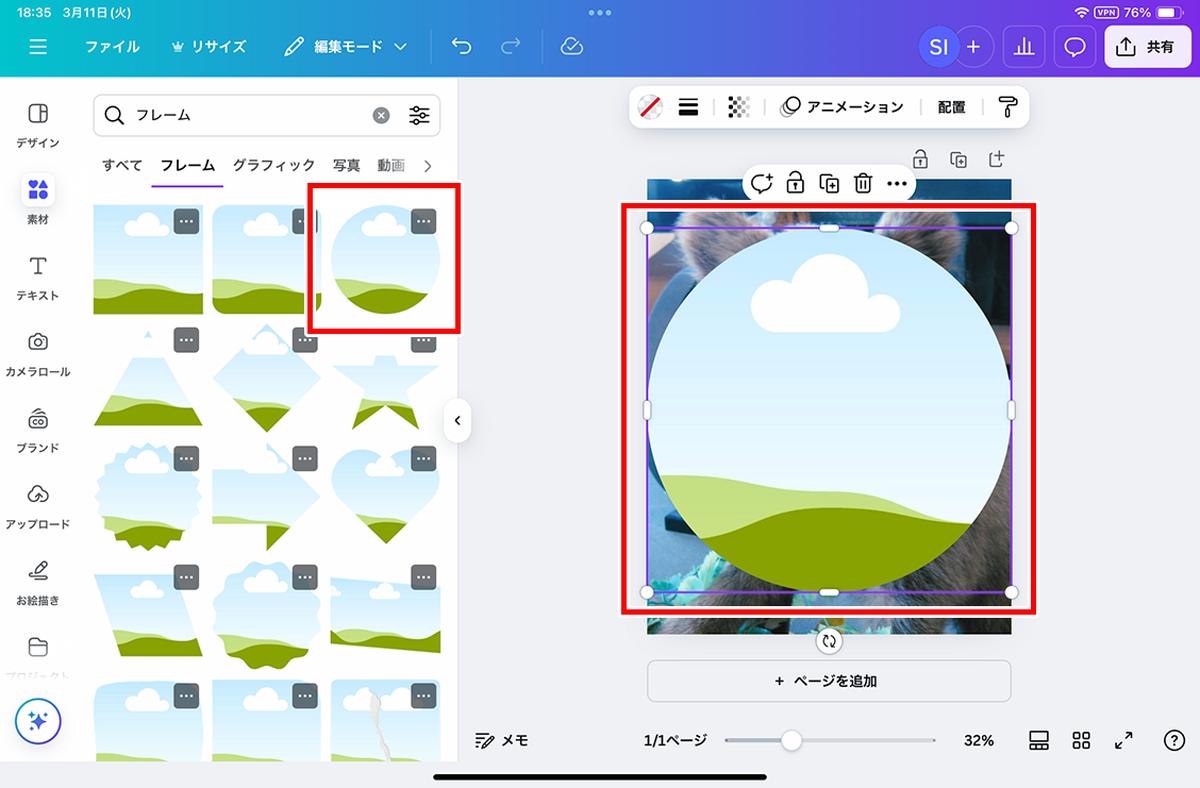This screenshot has width=1200, height=788.
Task: Toggle the page thumbnails strip view icon
Action: (1039, 740)
